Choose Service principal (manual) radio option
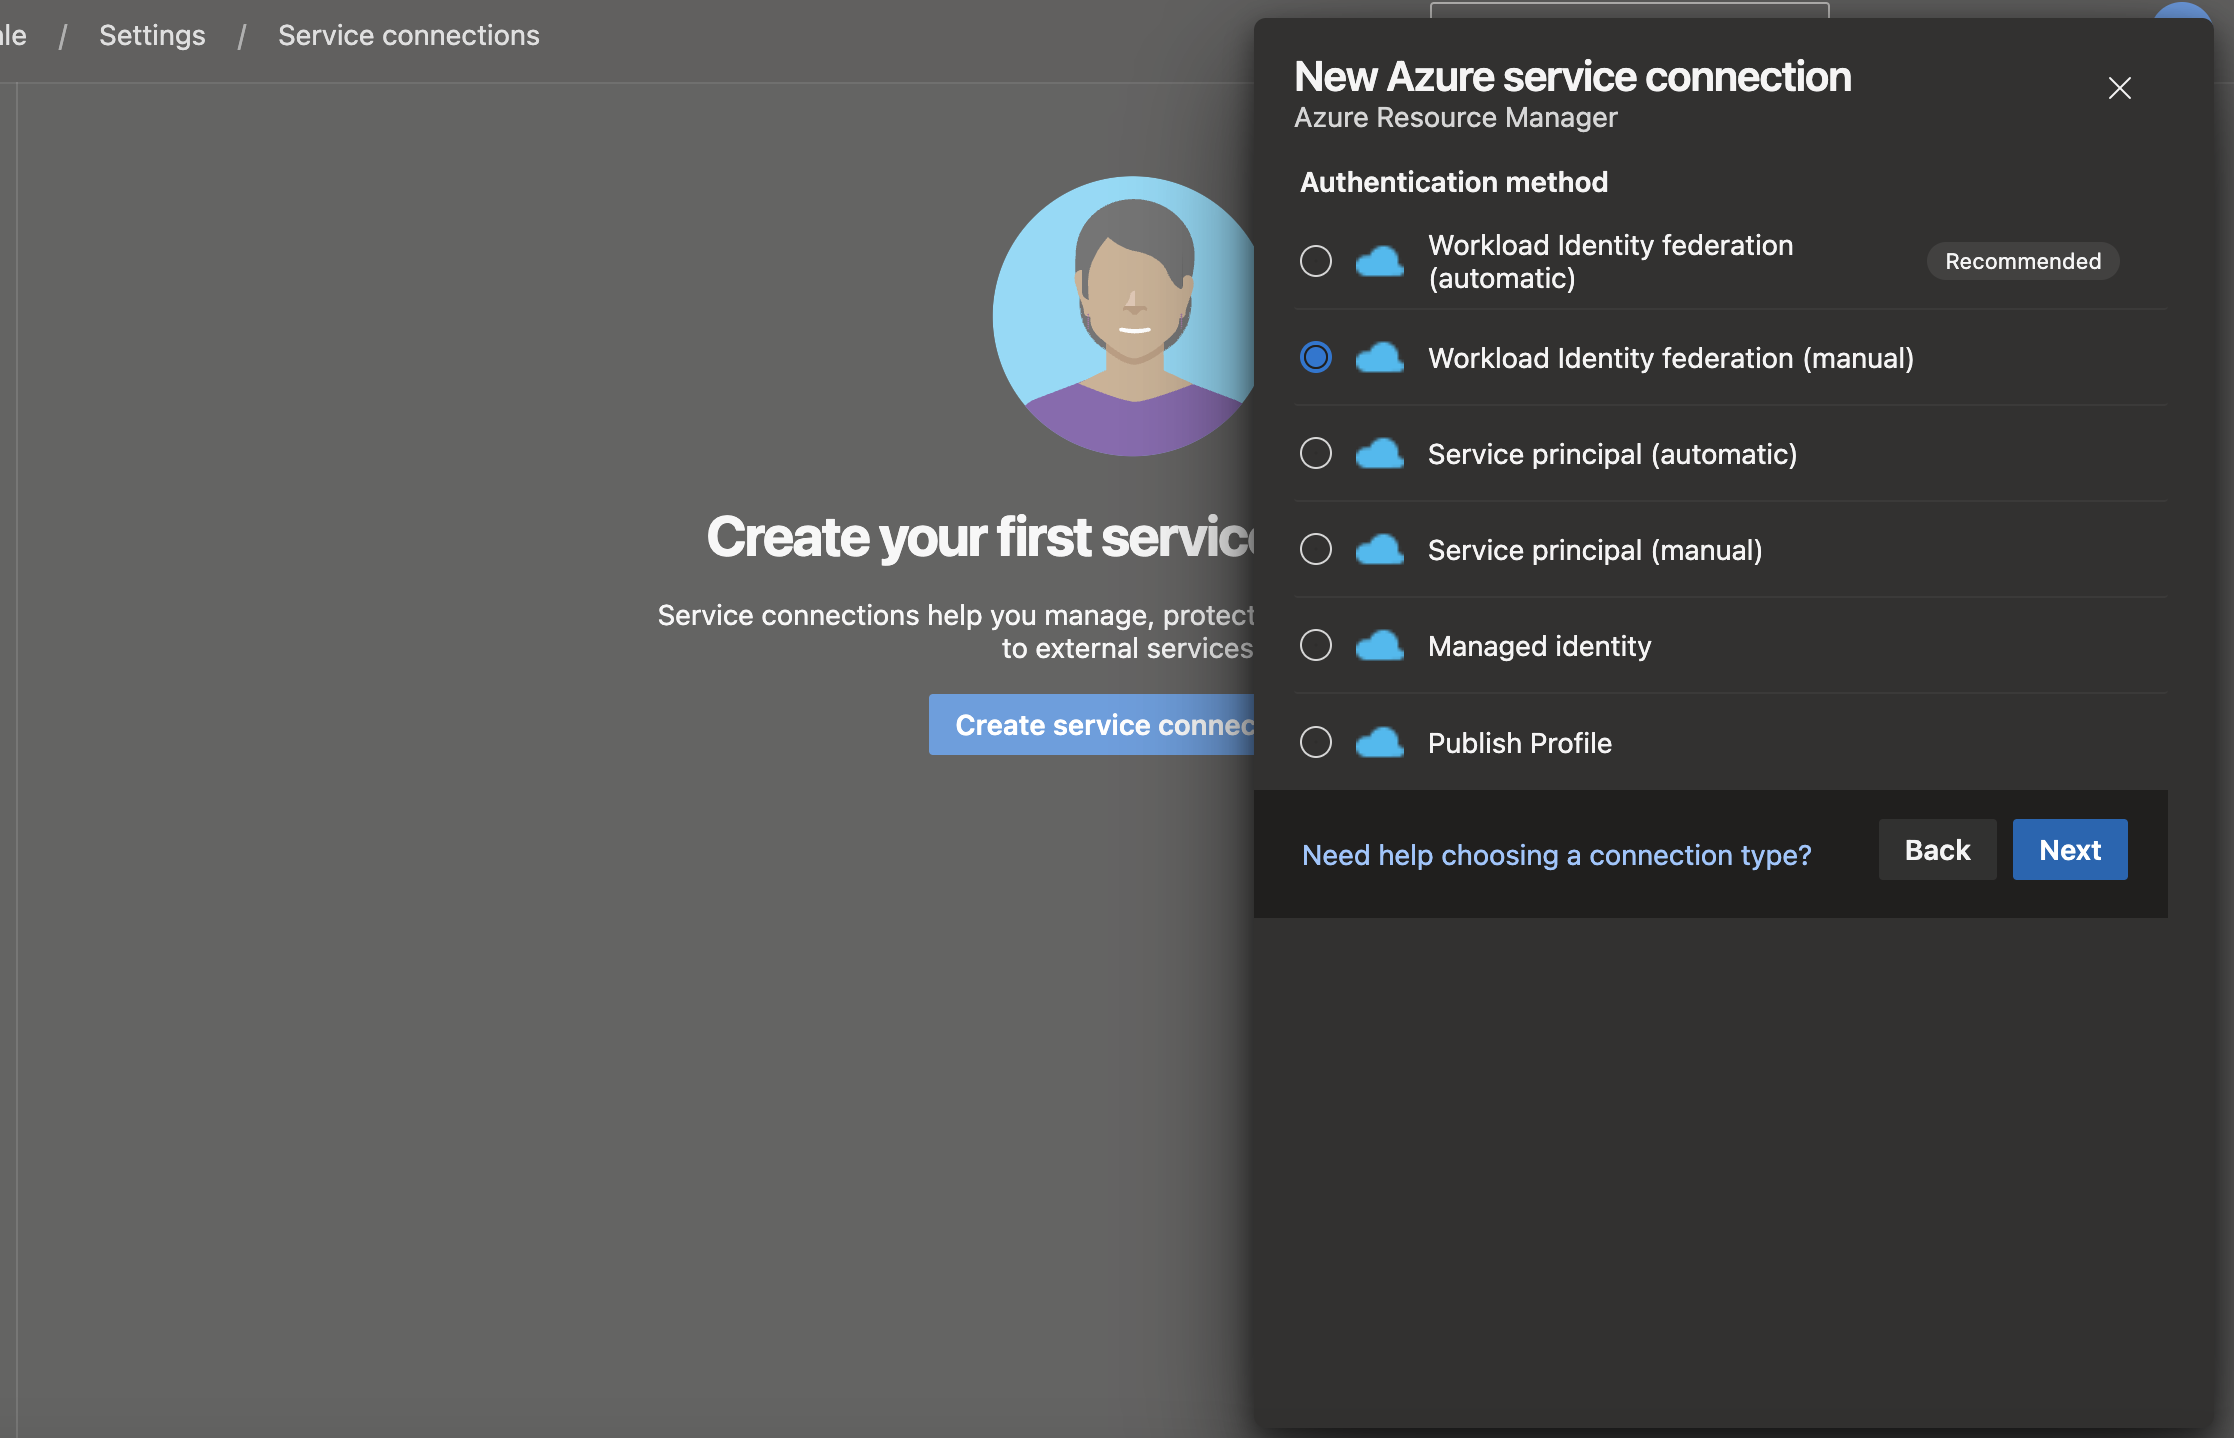 [x=1315, y=549]
